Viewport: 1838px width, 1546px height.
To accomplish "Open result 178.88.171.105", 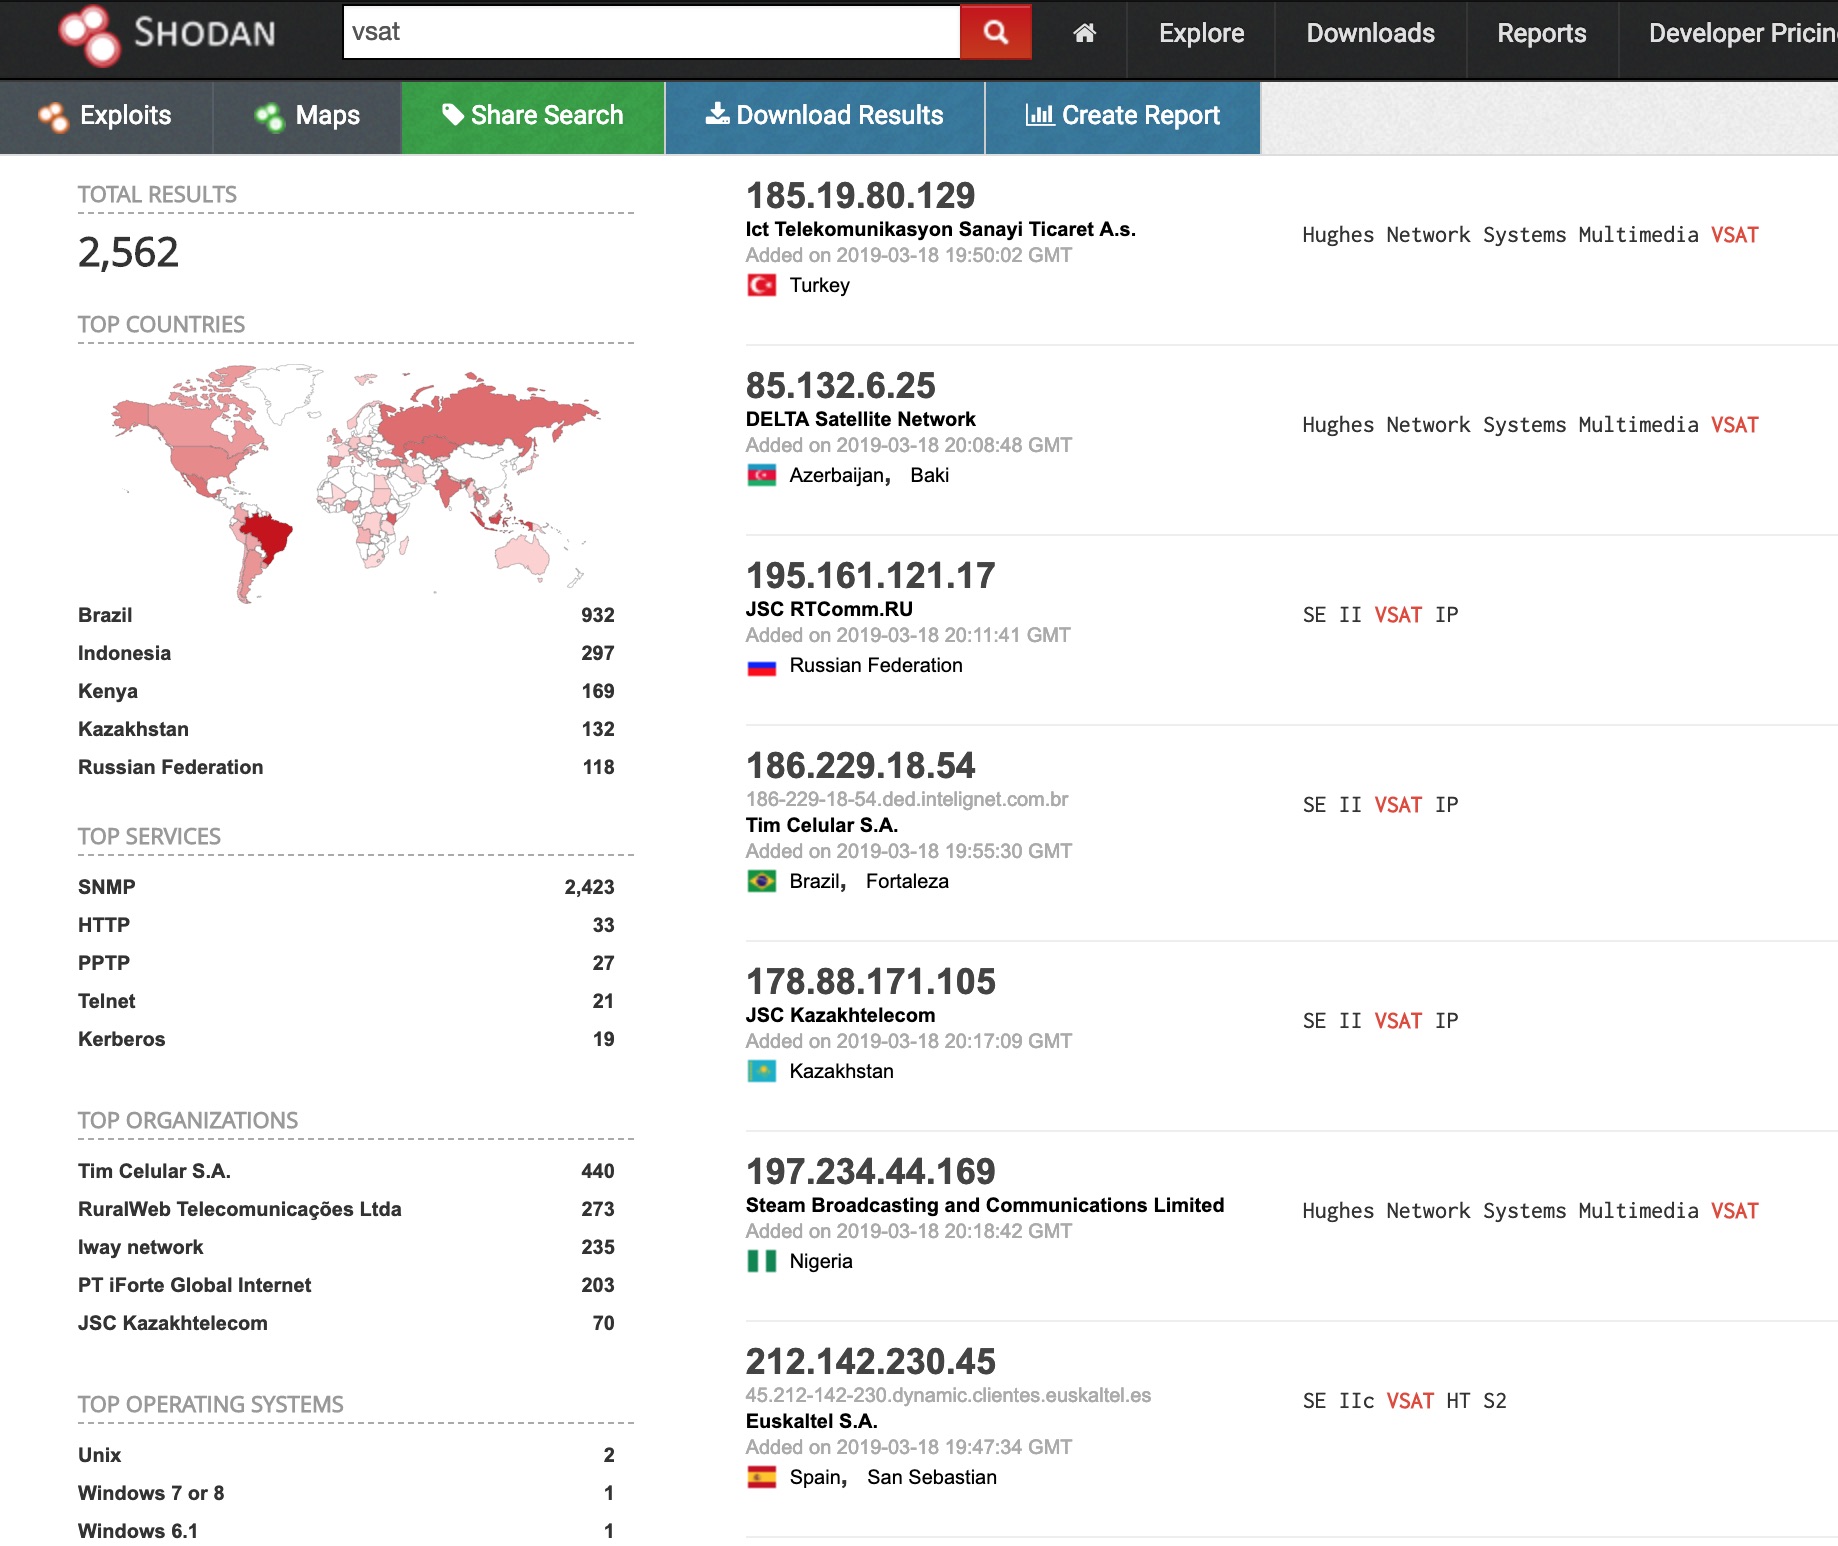I will coord(871,982).
